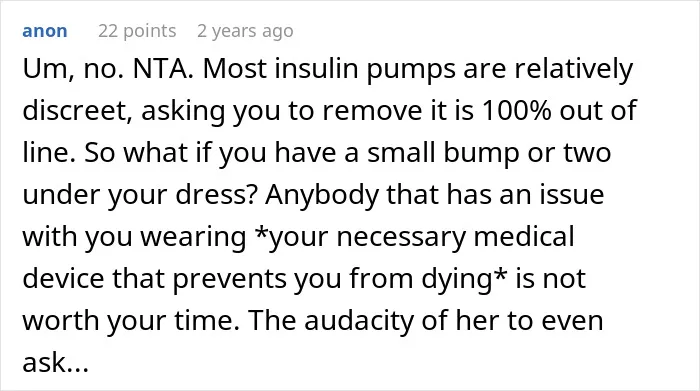
Task: Click the 100% text in the comment
Action: [x=517, y=111]
